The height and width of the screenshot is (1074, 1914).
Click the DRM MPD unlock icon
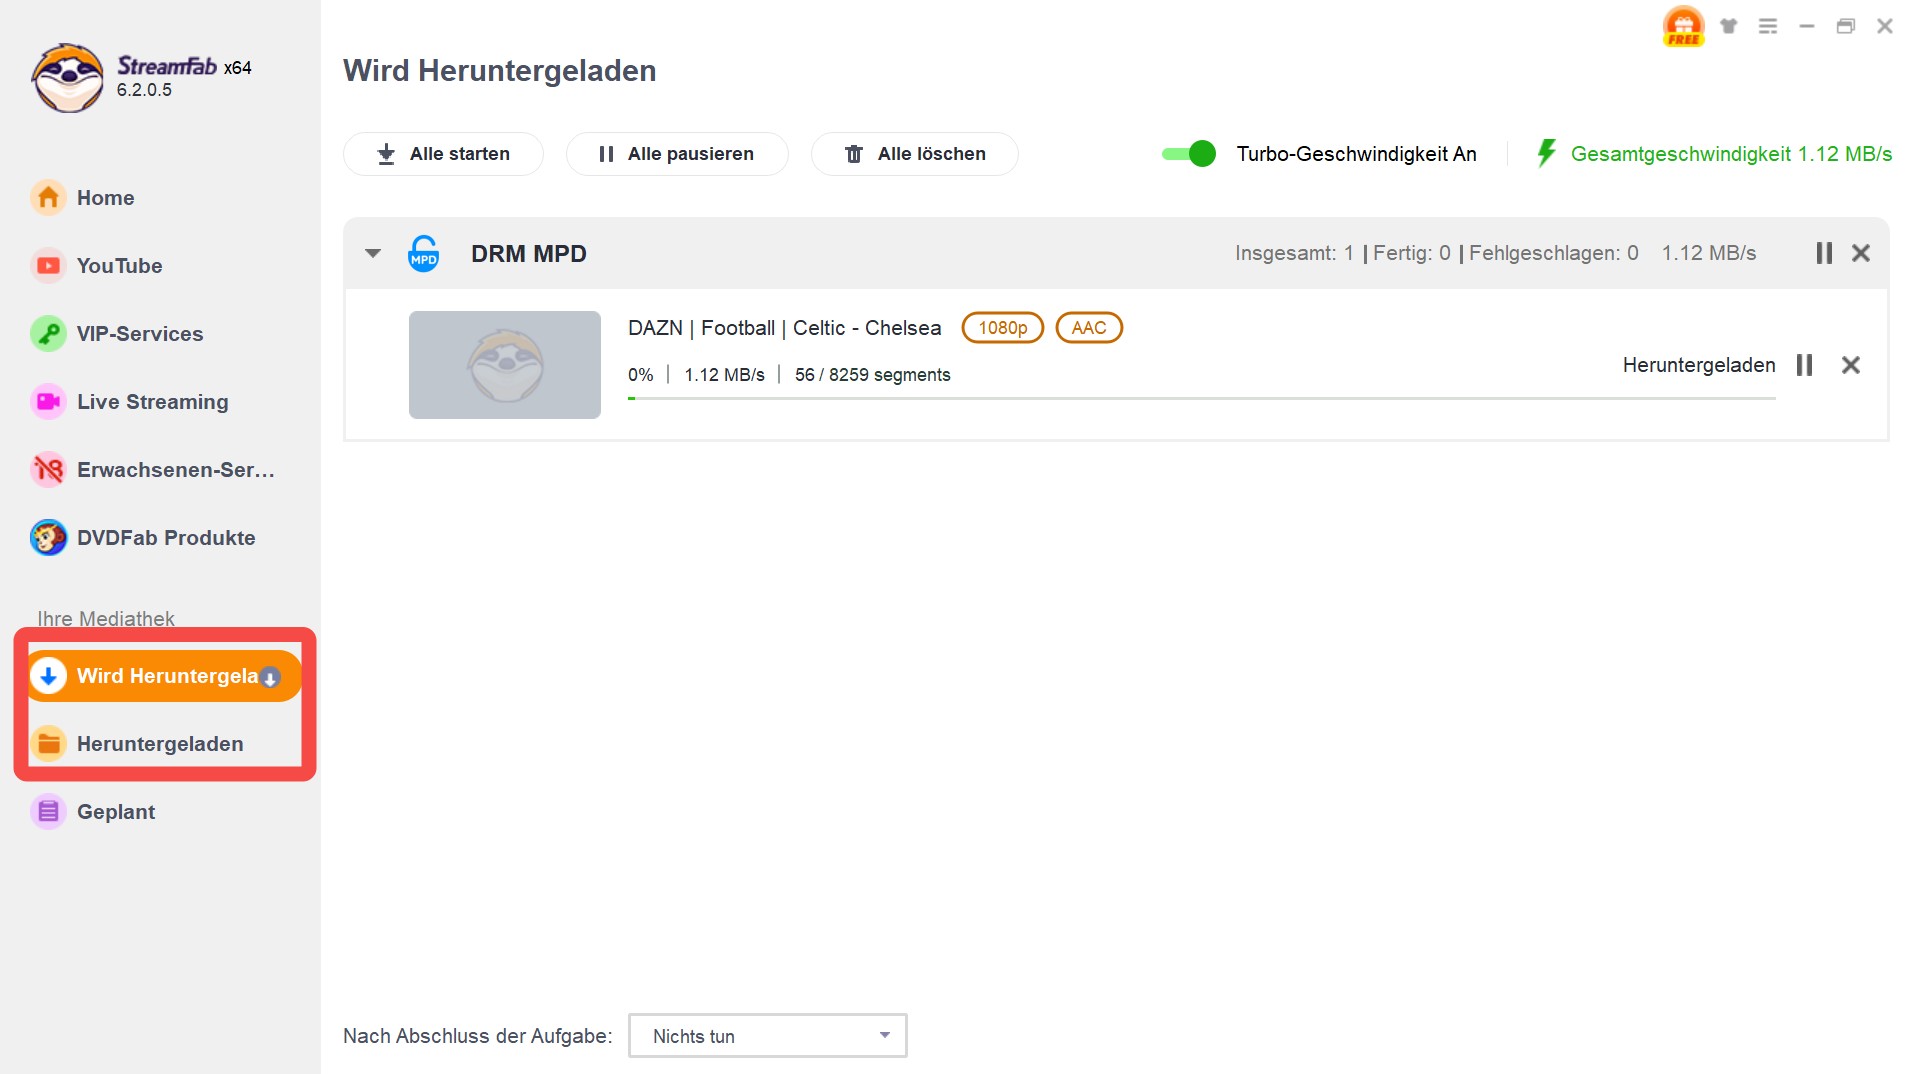(424, 253)
